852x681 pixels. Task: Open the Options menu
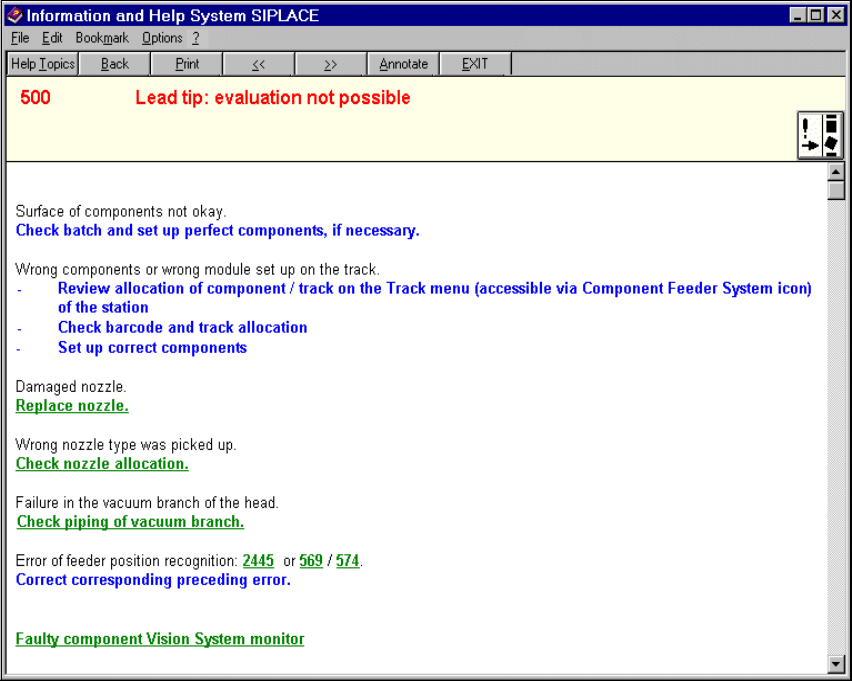tap(162, 38)
